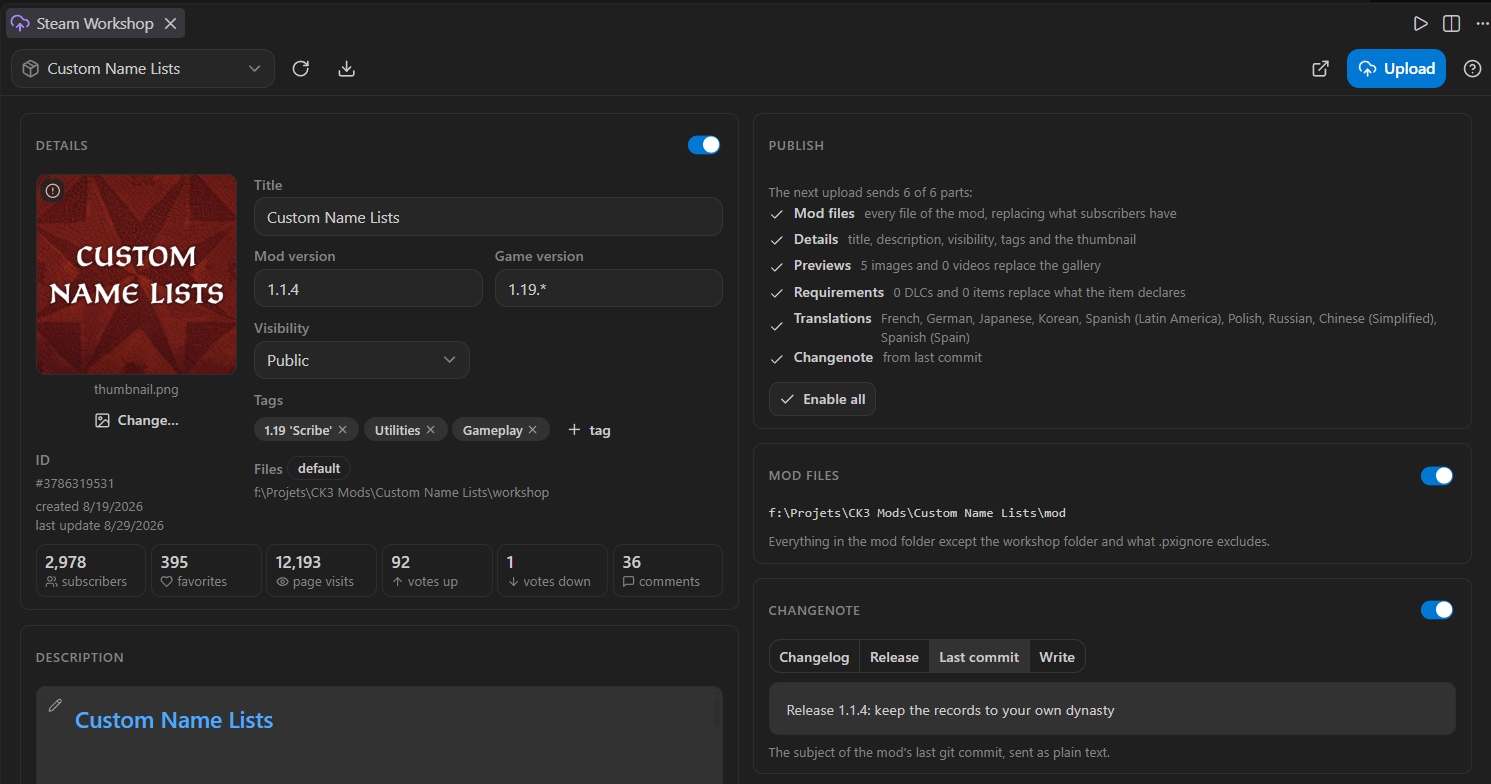The image size is (1491, 784).
Task: Click the mod folder path in Mod Files
Action: (x=917, y=513)
